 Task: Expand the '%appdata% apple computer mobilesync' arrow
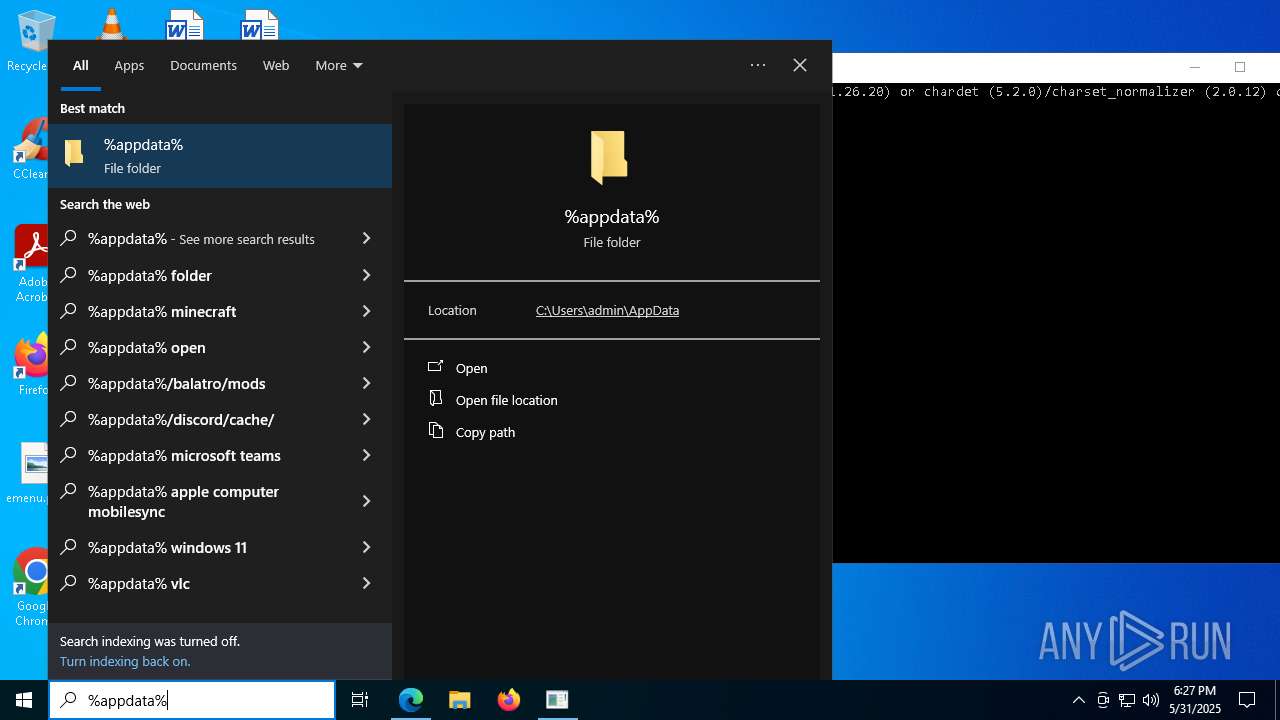tap(366, 501)
